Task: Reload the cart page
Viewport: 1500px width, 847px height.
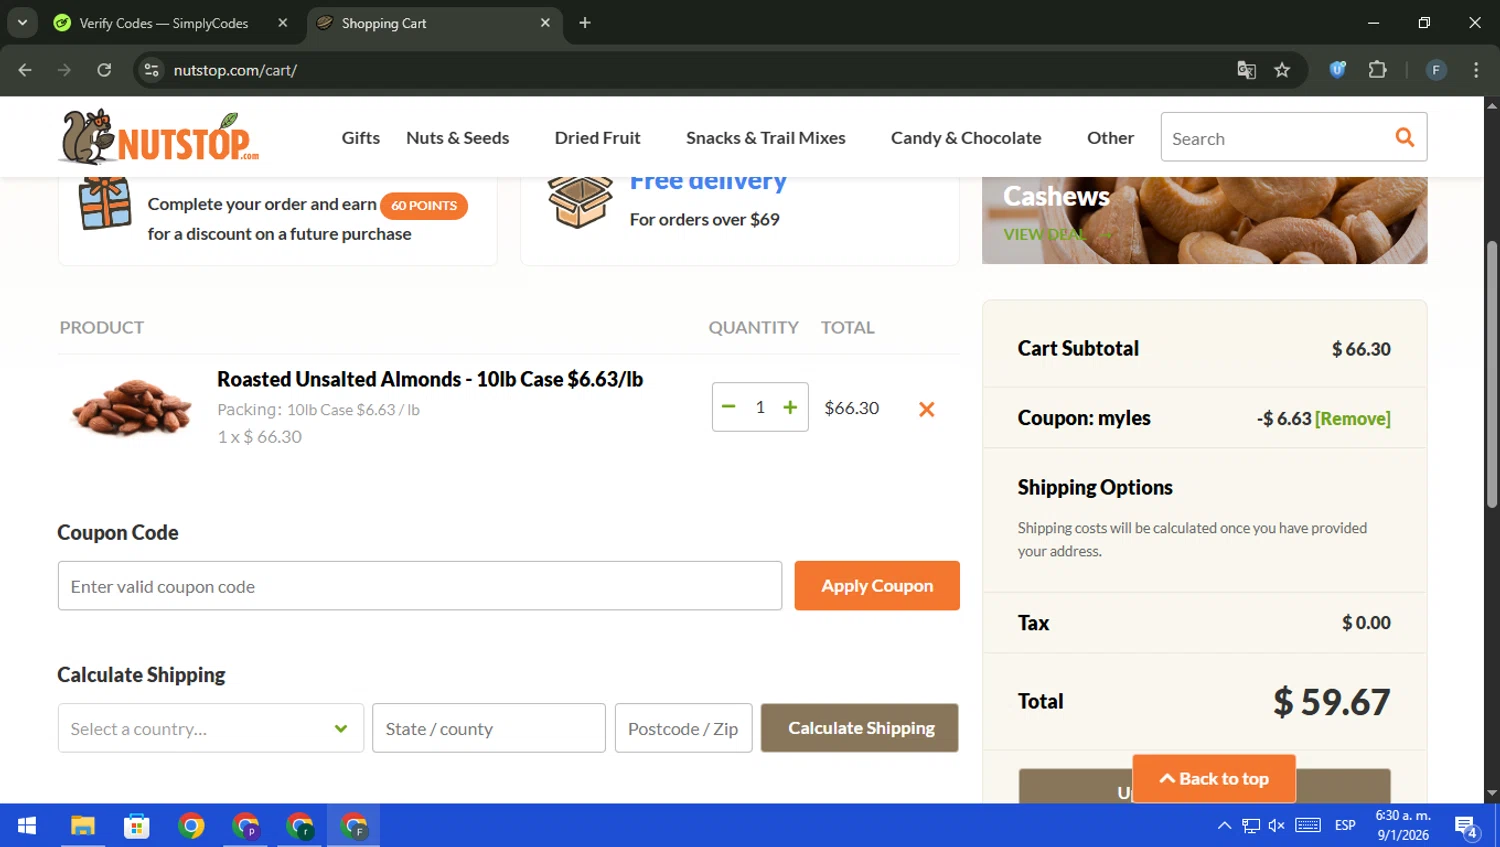Action: pyautogui.click(x=104, y=70)
